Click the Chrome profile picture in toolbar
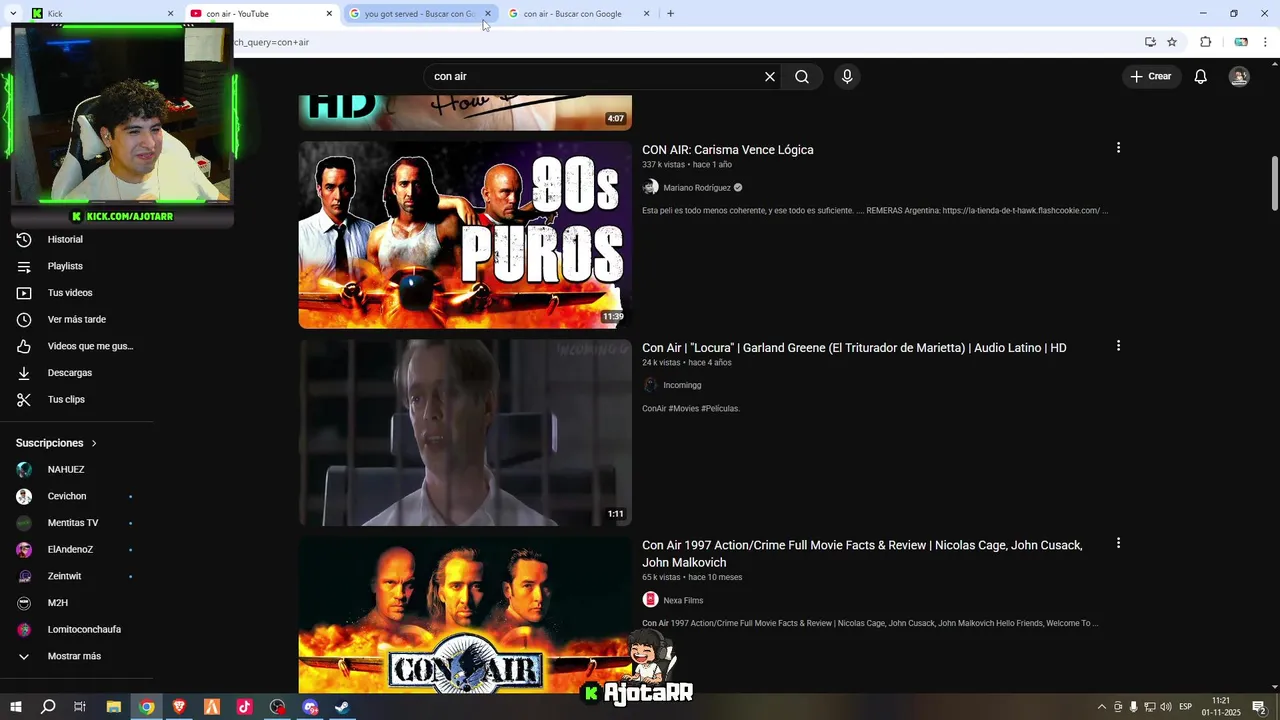The image size is (1280, 720). tap(1241, 42)
